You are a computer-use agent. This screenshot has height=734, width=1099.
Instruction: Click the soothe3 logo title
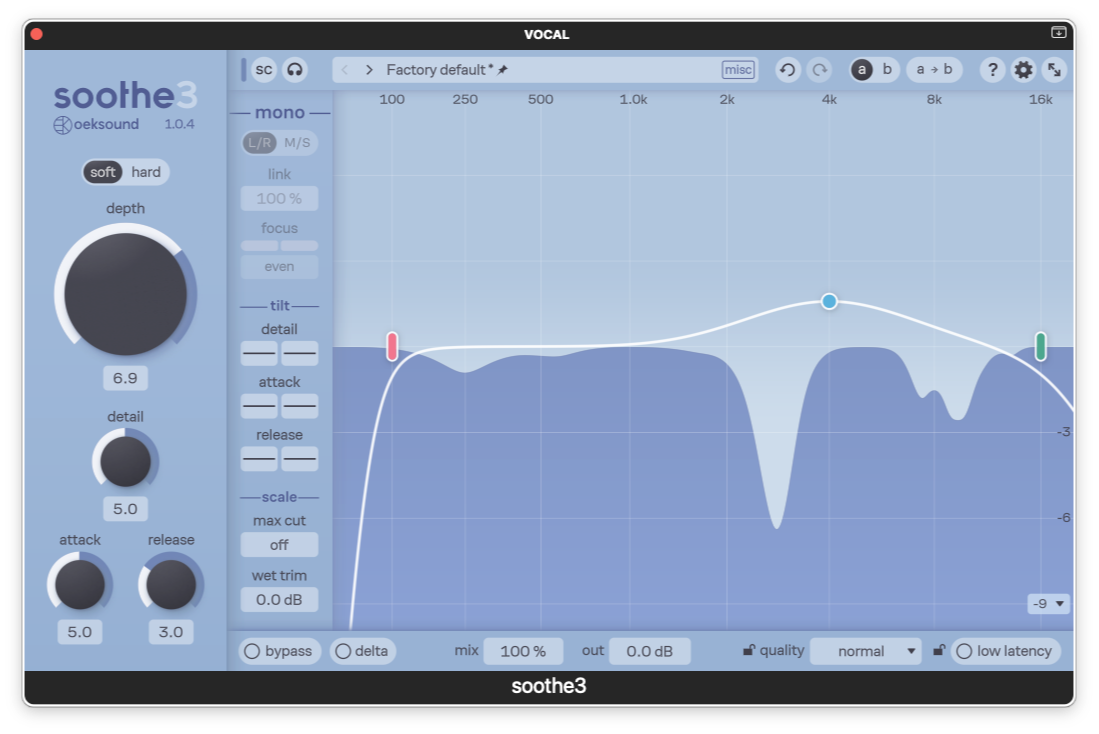click(125, 95)
